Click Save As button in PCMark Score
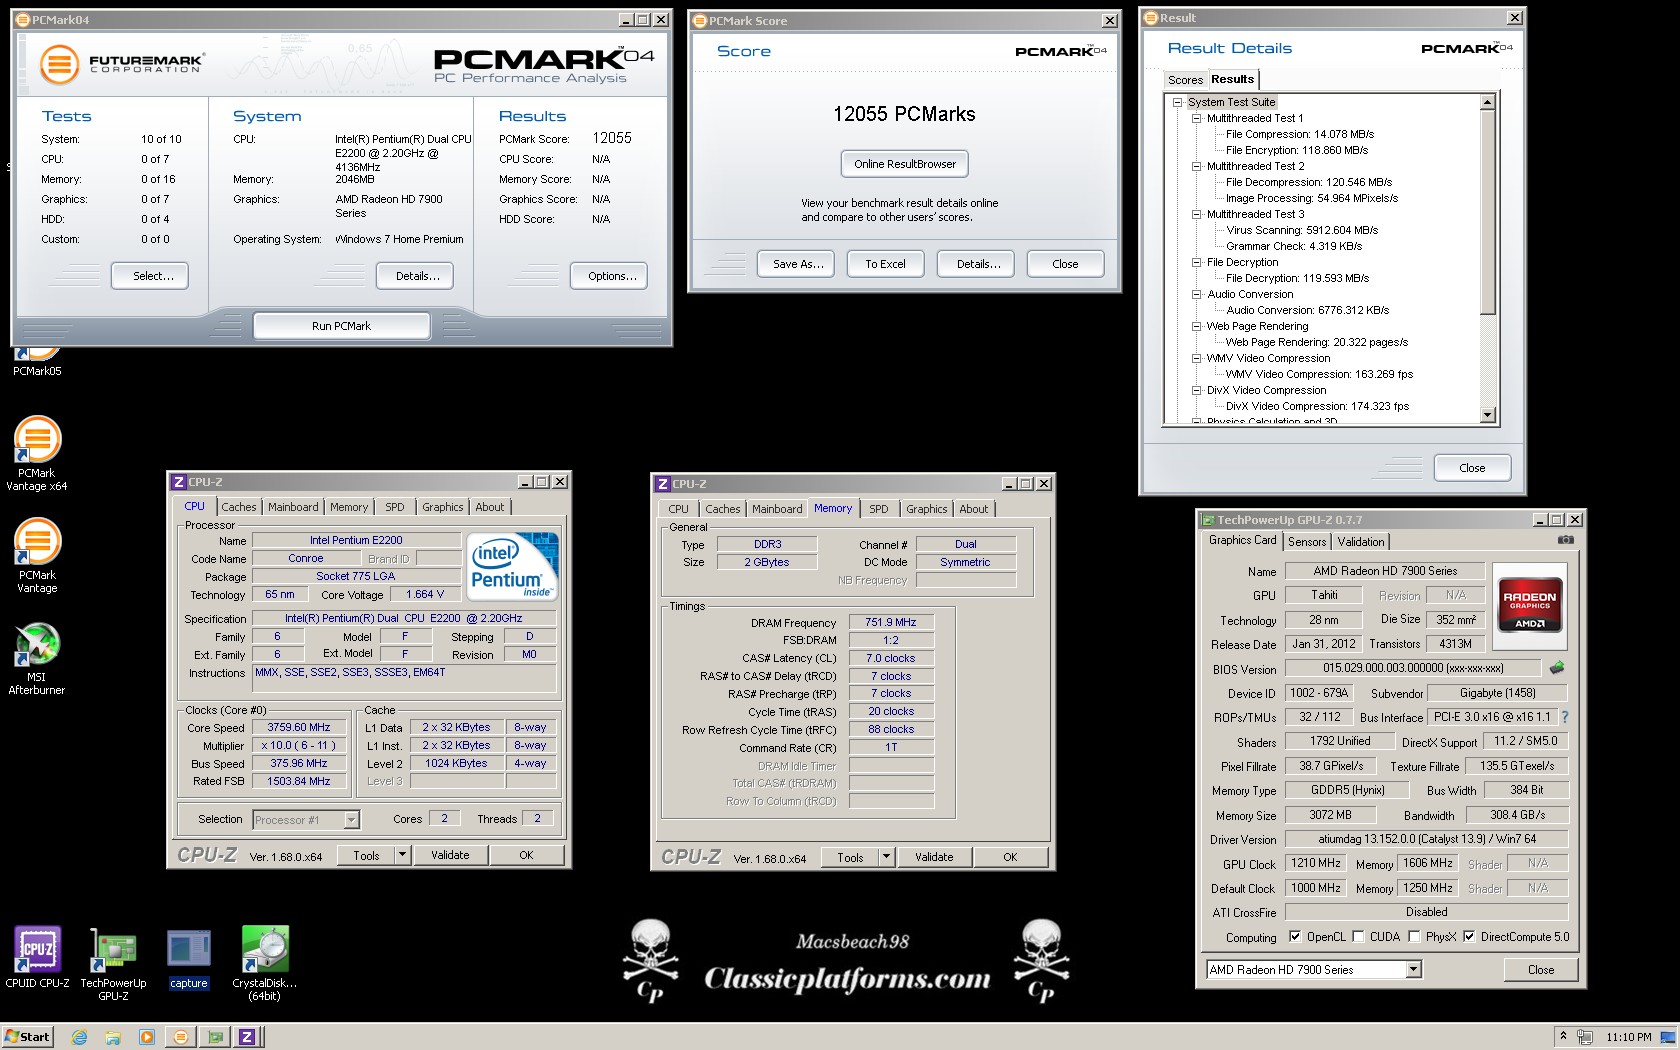Image resolution: width=1680 pixels, height=1050 pixels. [798, 264]
